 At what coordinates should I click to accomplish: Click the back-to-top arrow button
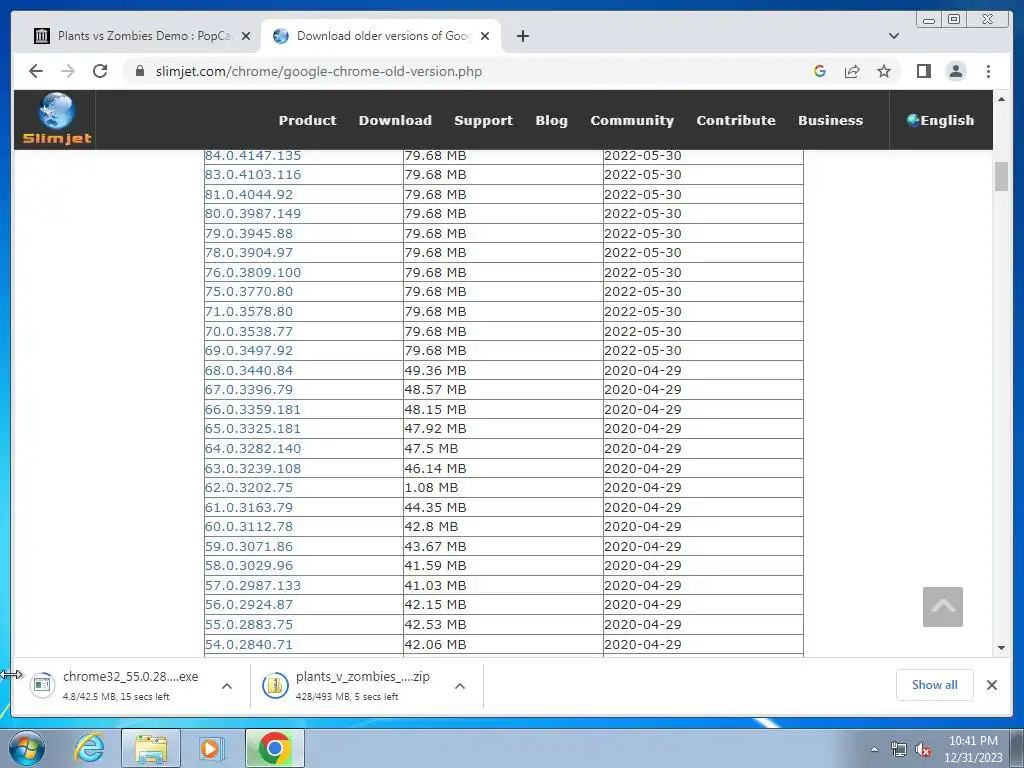point(942,607)
